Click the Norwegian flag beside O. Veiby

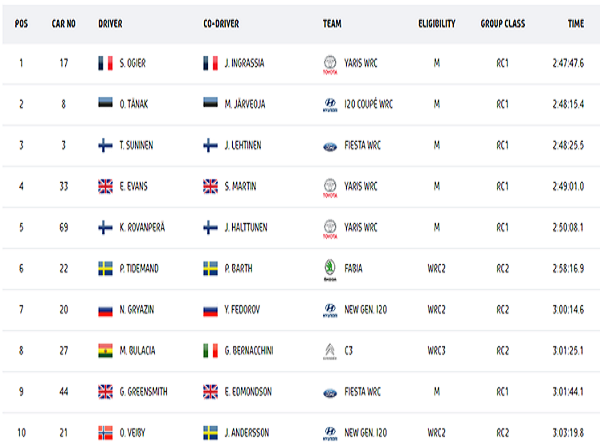105,433
